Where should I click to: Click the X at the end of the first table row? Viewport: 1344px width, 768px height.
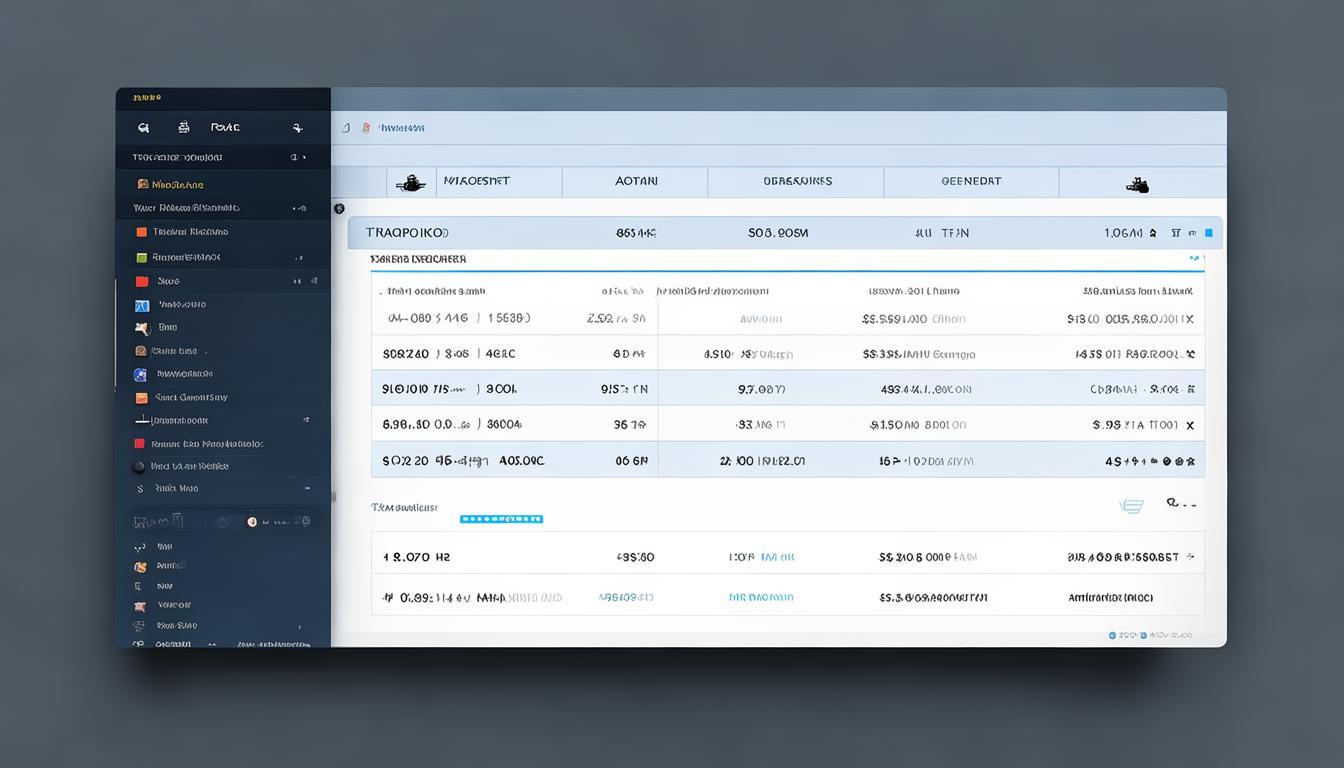pyautogui.click(x=1188, y=320)
